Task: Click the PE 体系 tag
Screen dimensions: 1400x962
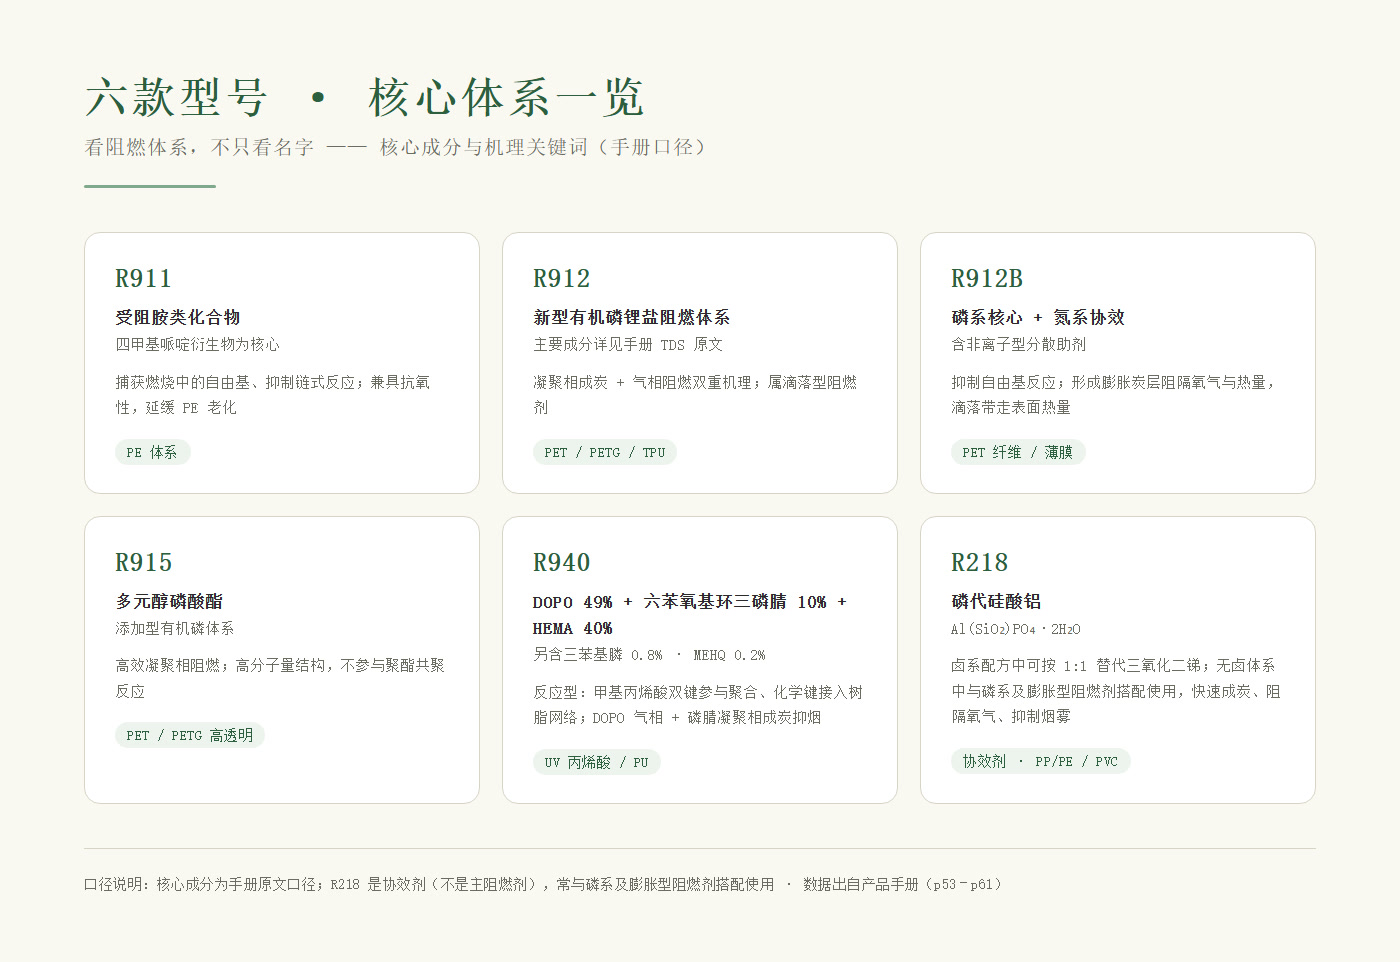Action: point(152,452)
